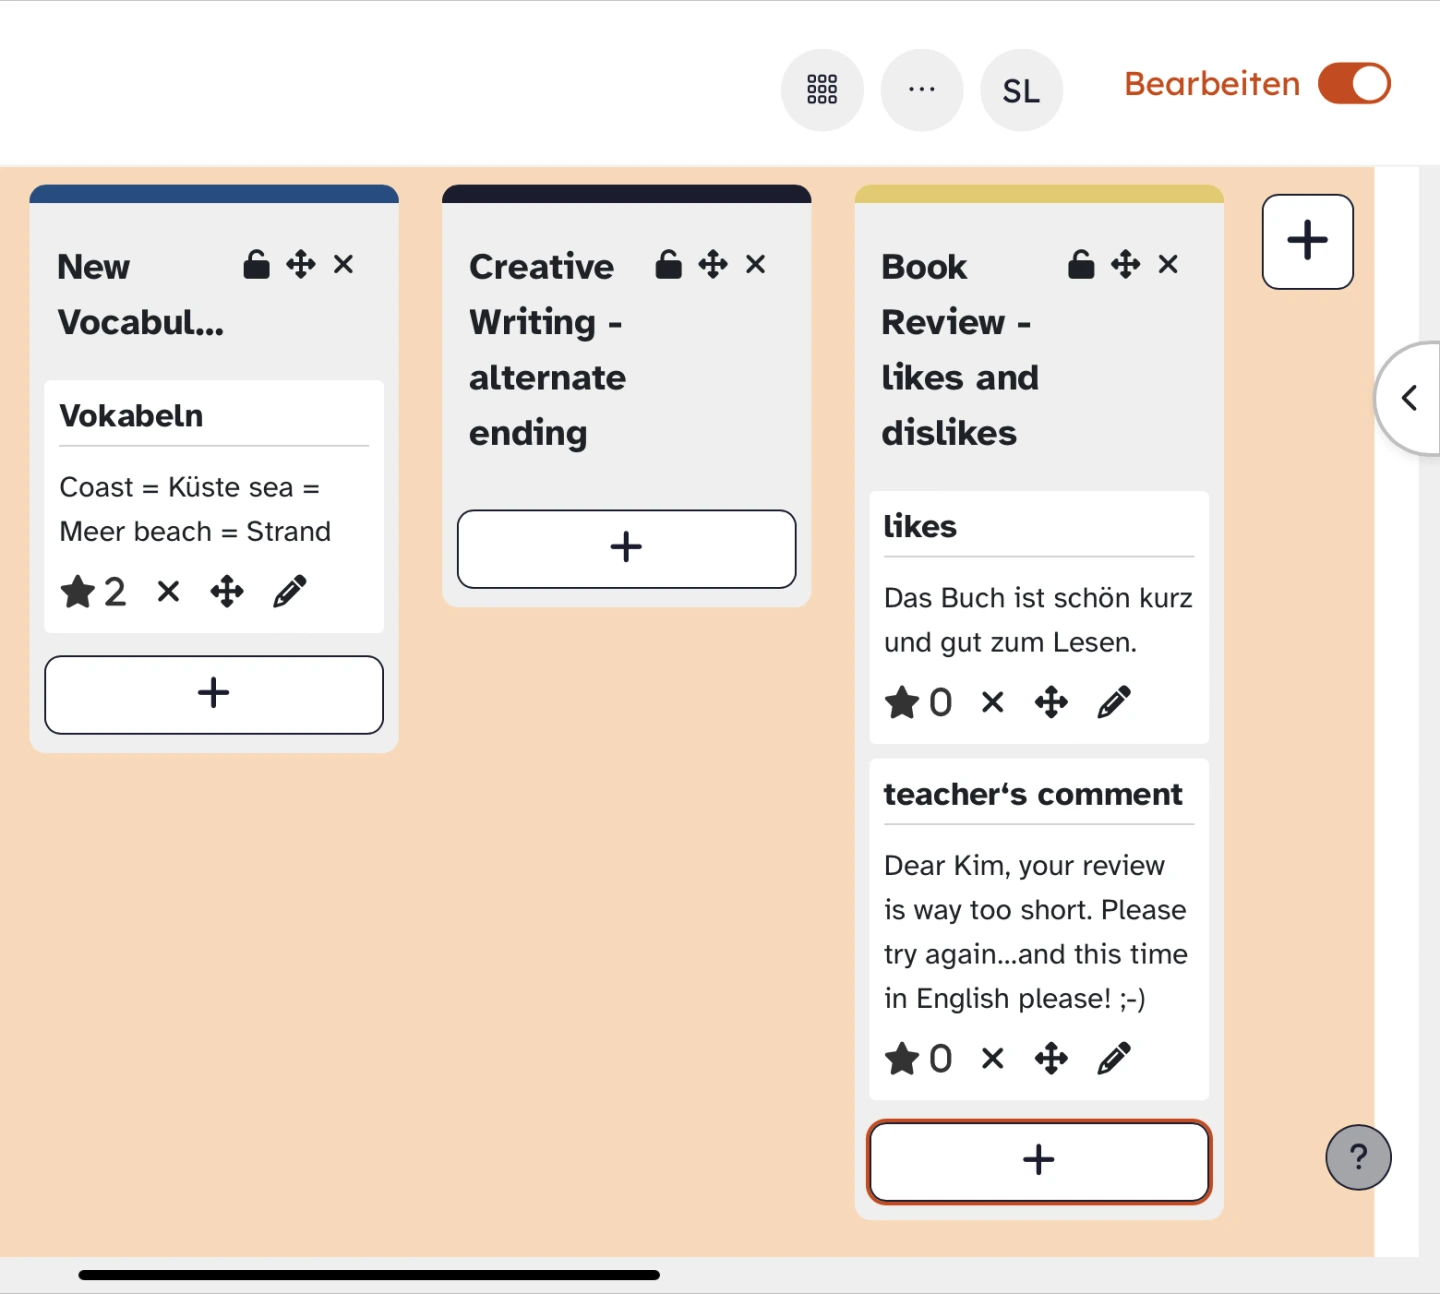Add card to Creative Writing column
Viewport: 1440px width, 1294px height.
(626, 548)
